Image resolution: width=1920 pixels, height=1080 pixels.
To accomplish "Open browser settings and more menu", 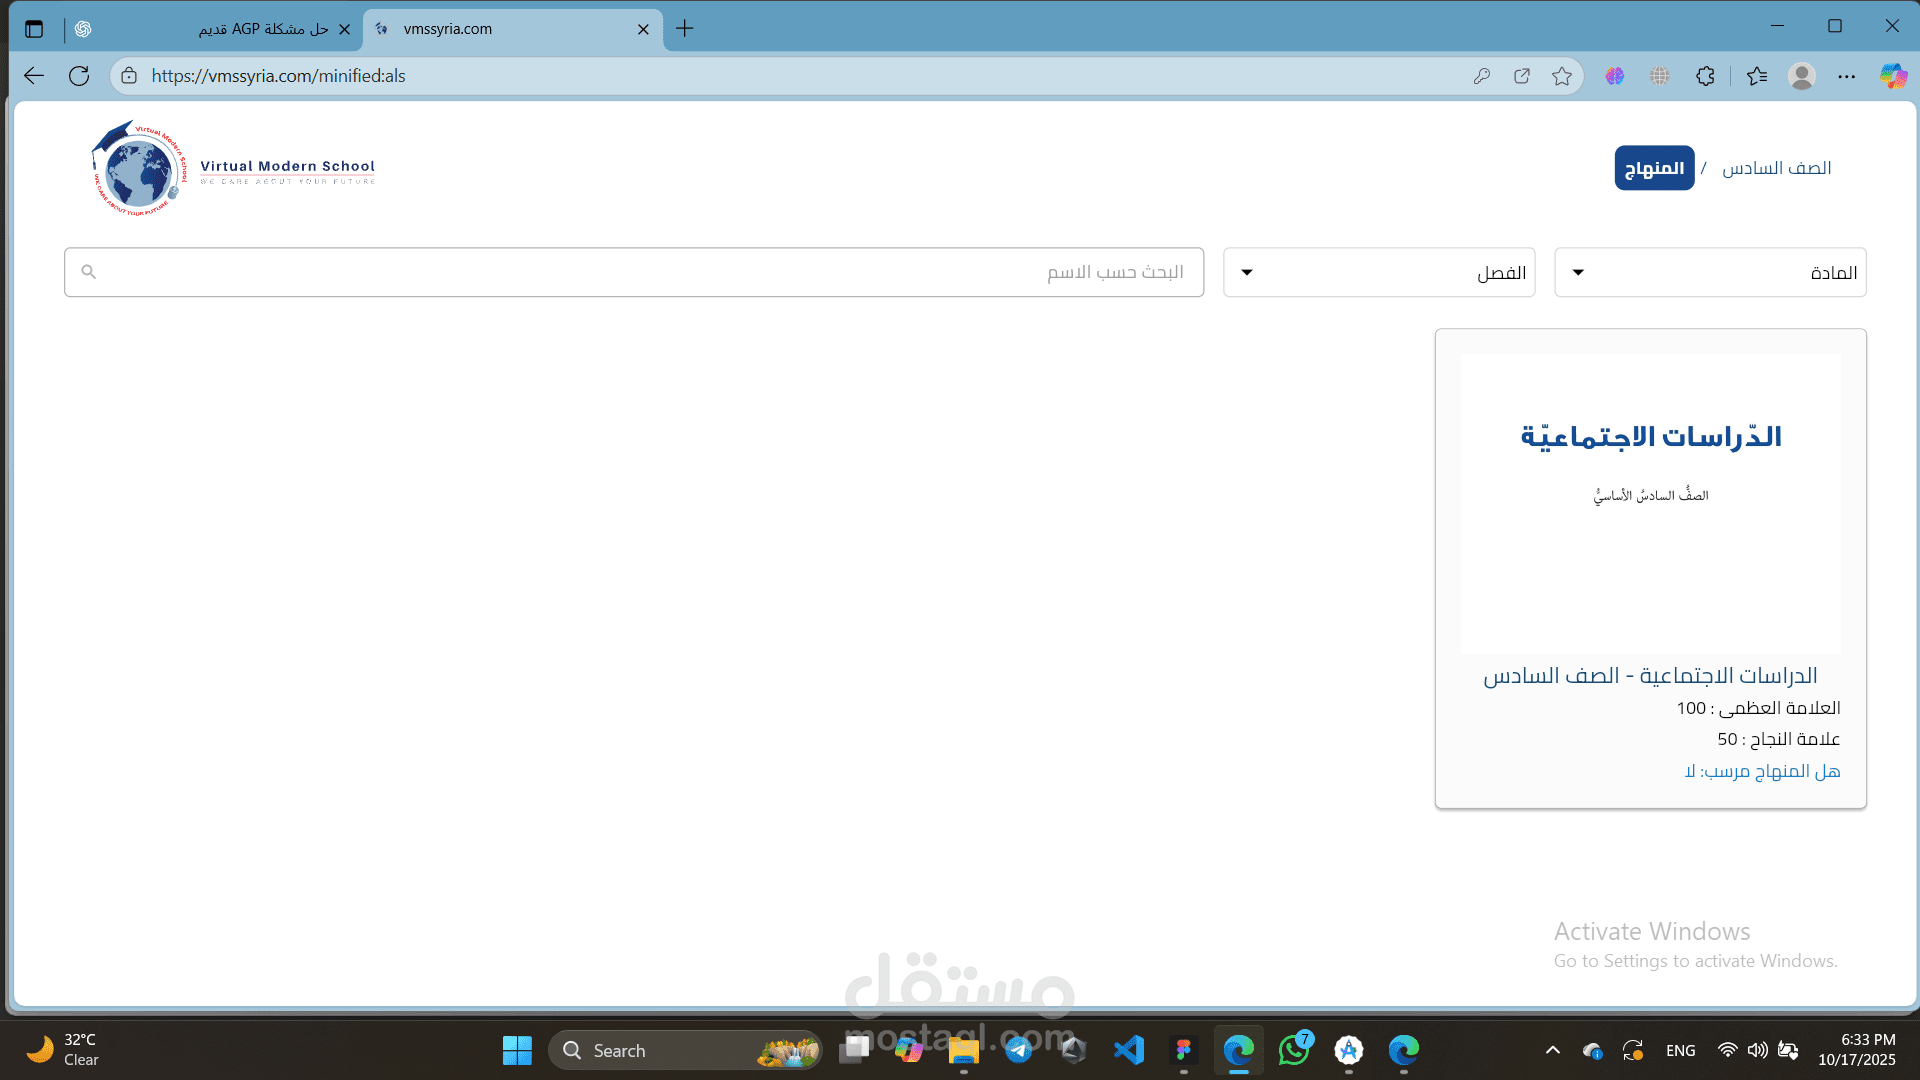I will pyautogui.click(x=1847, y=76).
